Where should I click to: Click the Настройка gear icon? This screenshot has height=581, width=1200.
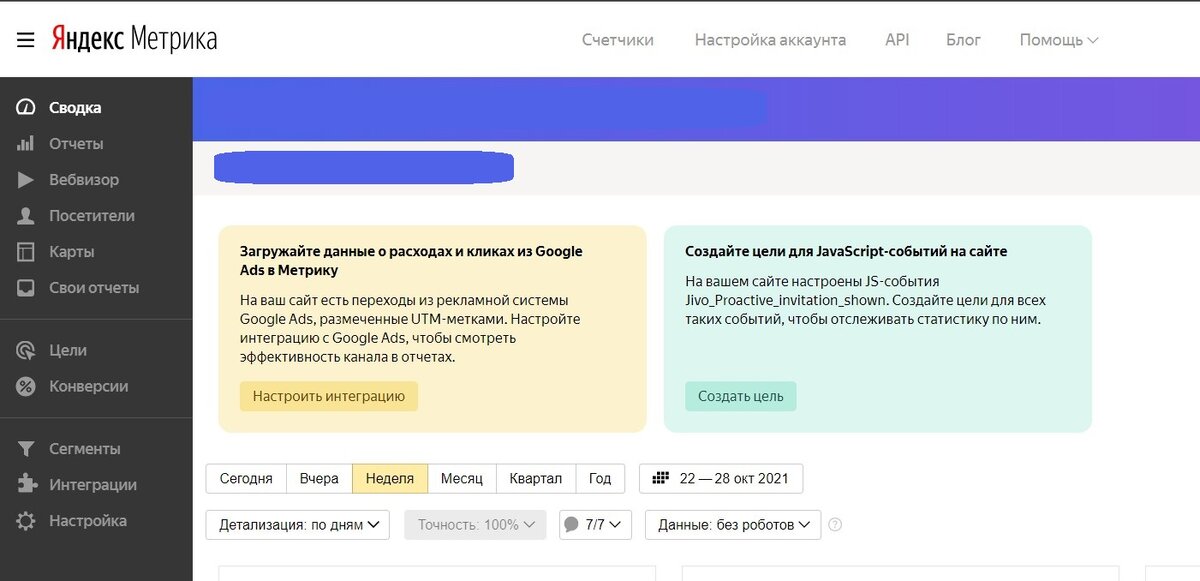(26, 521)
